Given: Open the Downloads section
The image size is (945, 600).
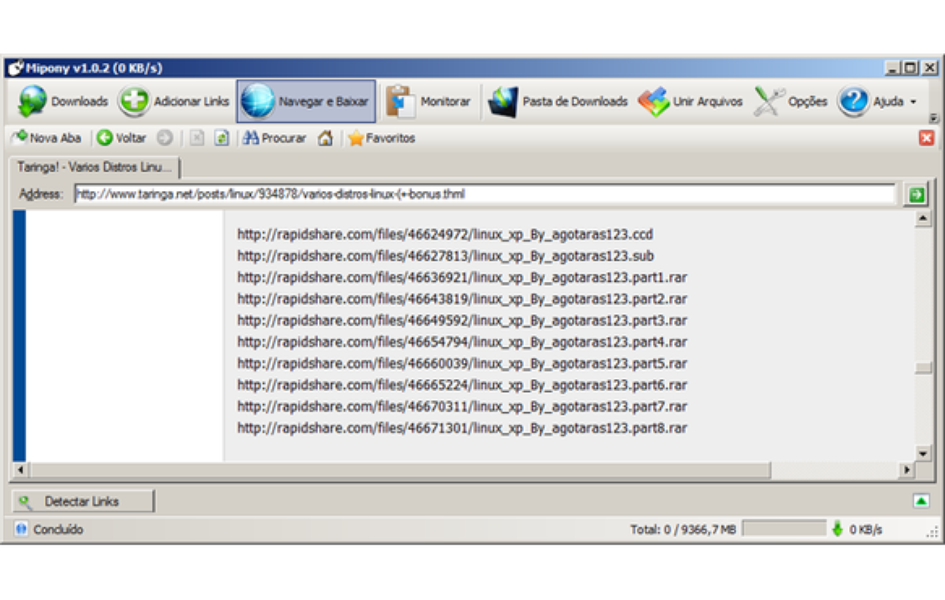Looking at the screenshot, I should [x=63, y=101].
